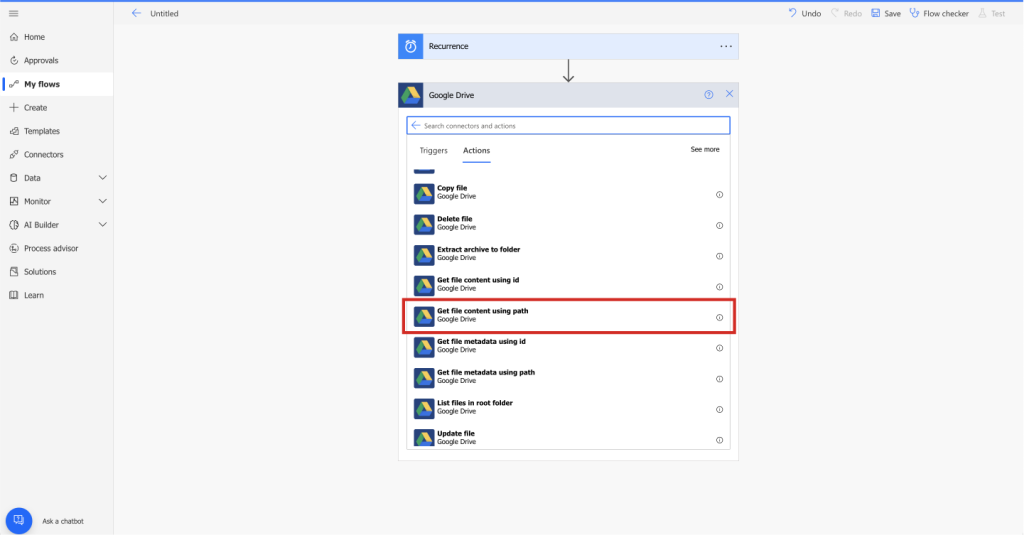The height and width of the screenshot is (535, 1024).
Task: Save the flow
Action: tap(886, 13)
